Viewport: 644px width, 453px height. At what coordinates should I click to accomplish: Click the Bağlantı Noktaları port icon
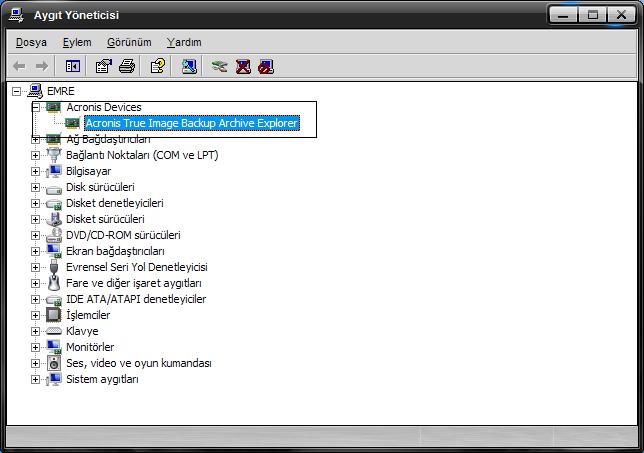(53, 155)
